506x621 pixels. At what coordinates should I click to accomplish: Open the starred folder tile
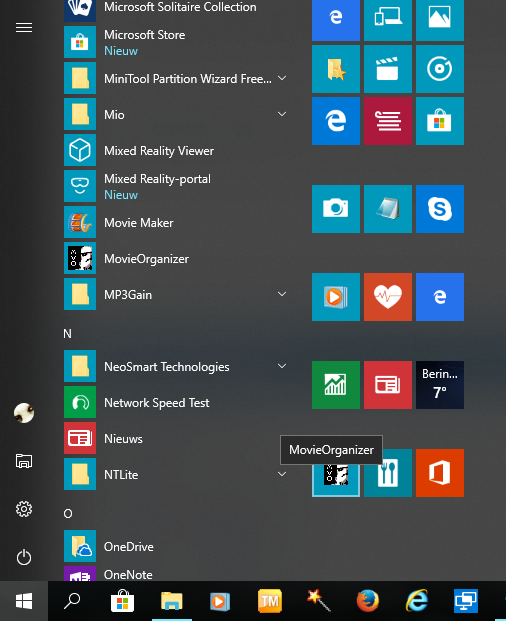tap(336, 69)
